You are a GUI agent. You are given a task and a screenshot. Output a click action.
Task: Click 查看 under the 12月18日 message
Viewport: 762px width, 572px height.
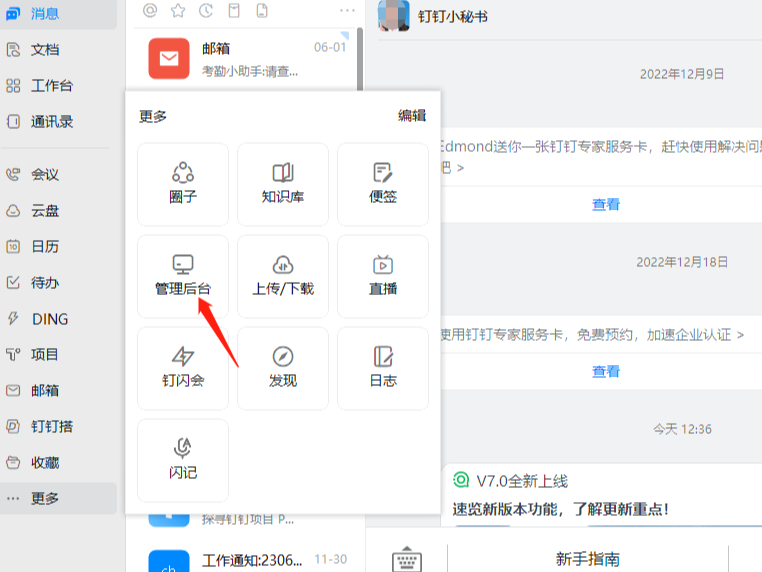click(x=606, y=372)
